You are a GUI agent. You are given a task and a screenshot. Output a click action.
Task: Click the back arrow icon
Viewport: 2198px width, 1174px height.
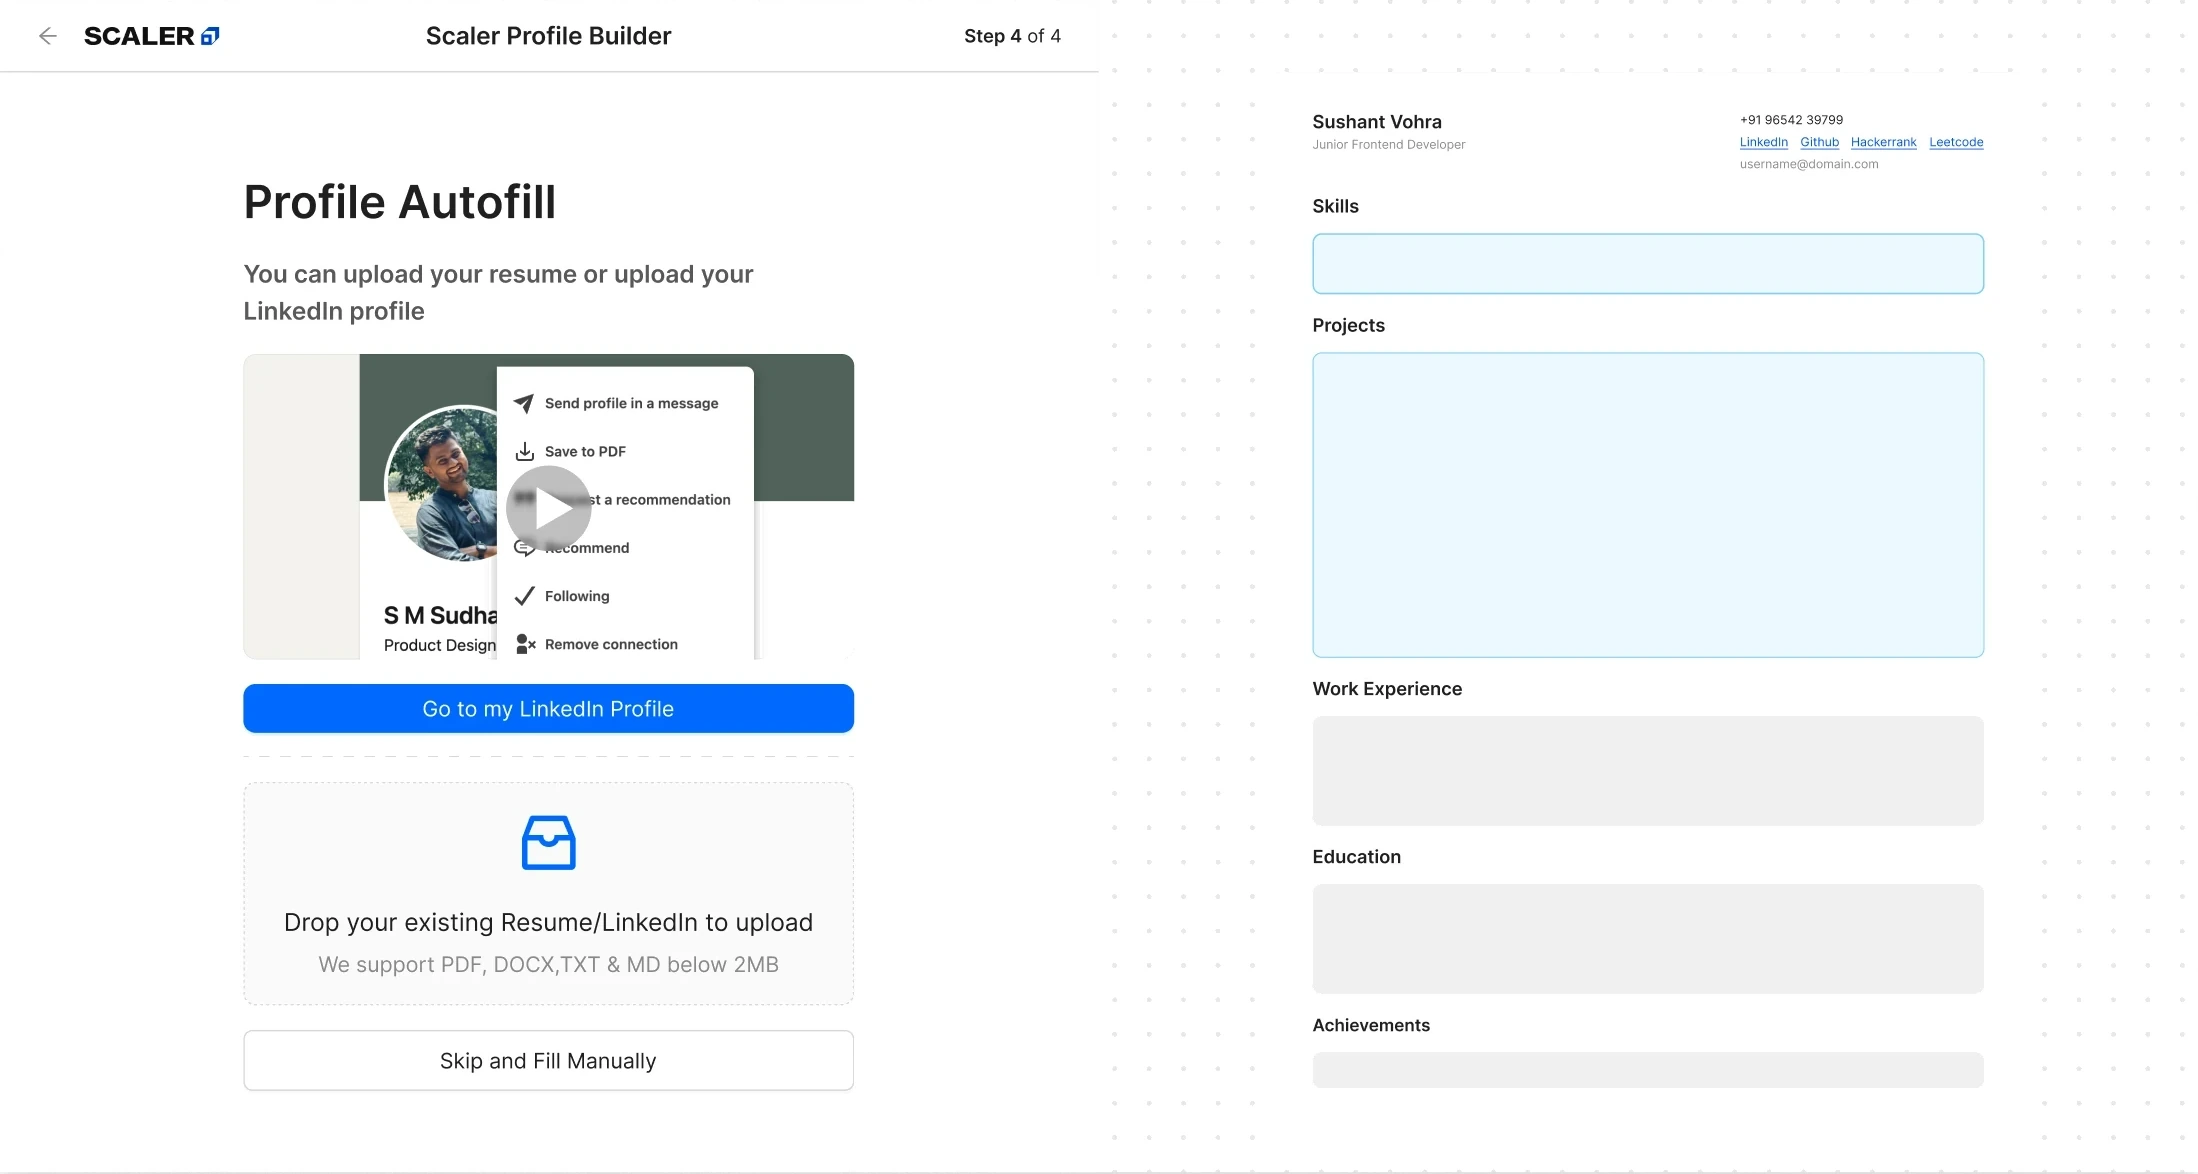click(47, 36)
